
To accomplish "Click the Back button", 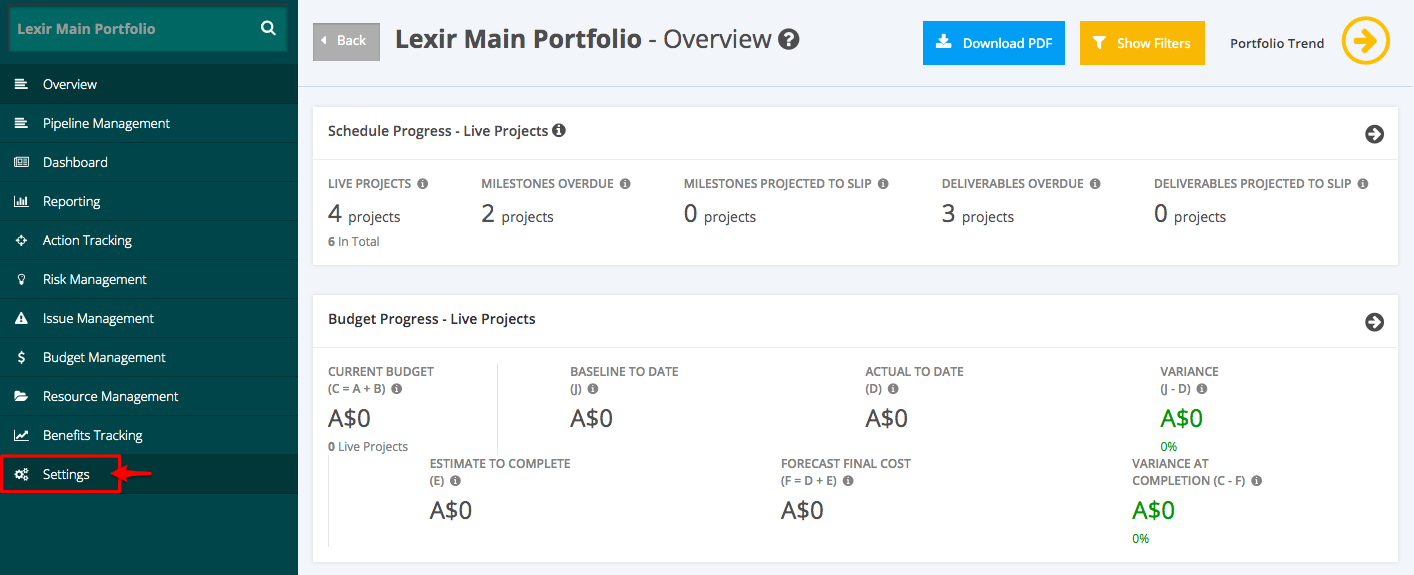I will 346,41.
